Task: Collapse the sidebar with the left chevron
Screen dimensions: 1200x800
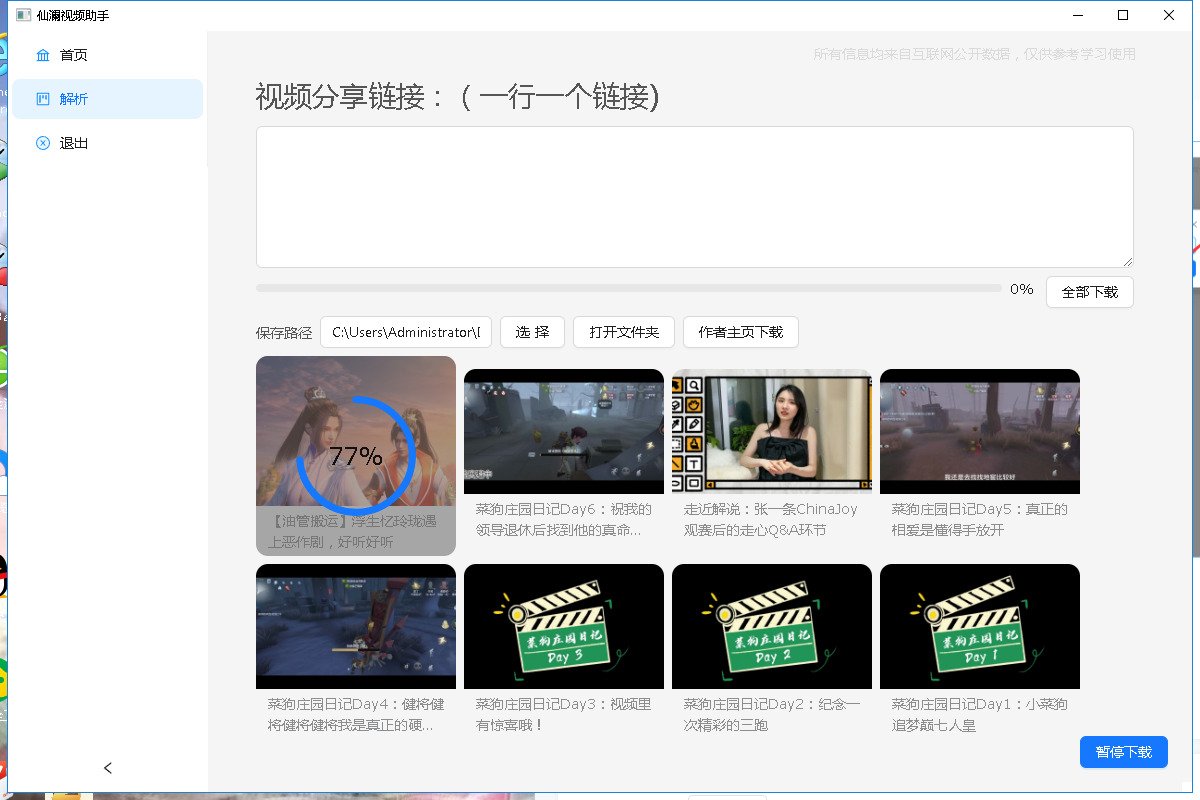Action: pos(108,768)
